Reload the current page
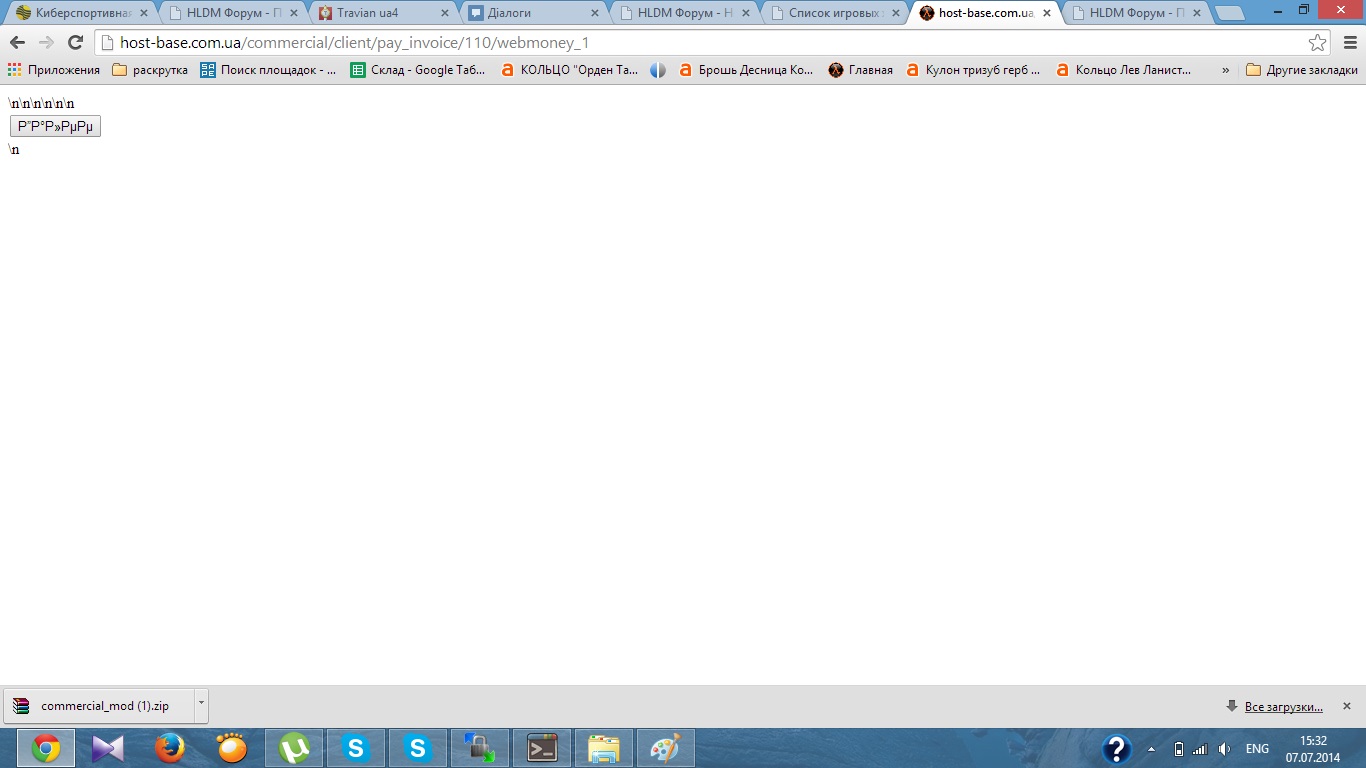 75,43
